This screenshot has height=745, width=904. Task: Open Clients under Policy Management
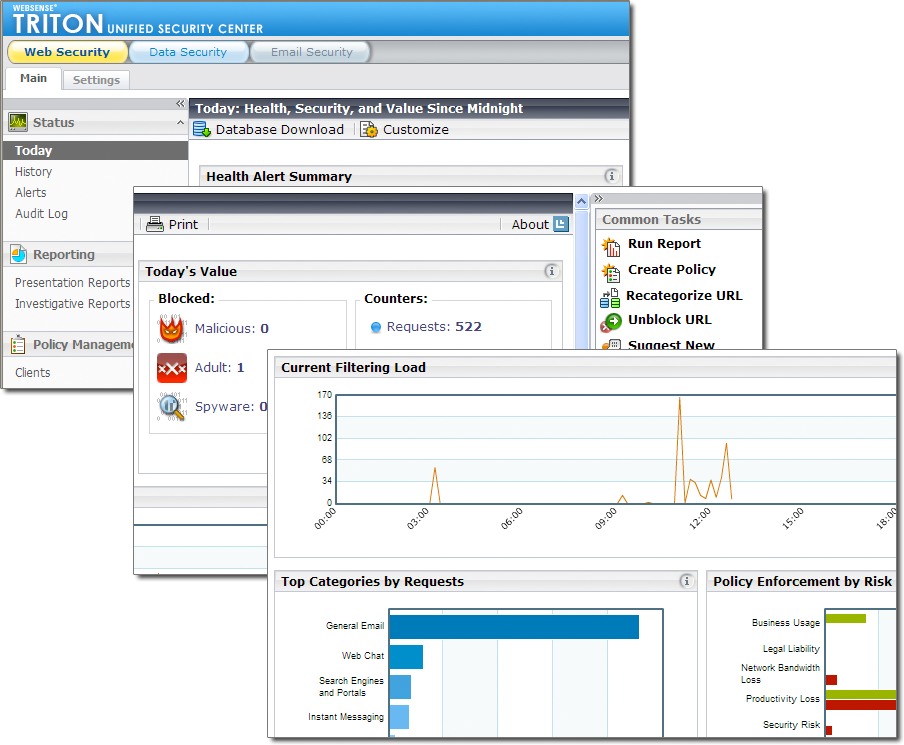pyautogui.click(x=33, y=372)
